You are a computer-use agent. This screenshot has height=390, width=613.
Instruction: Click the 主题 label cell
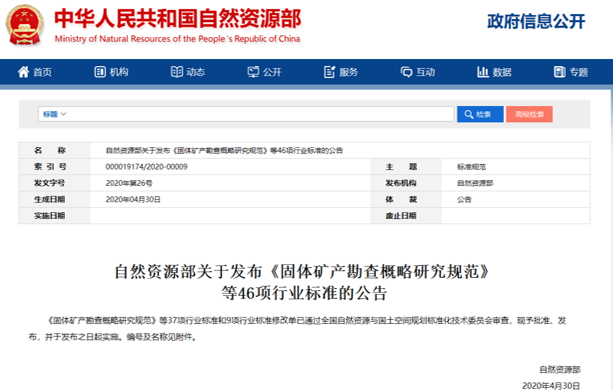tap(406, 167)
